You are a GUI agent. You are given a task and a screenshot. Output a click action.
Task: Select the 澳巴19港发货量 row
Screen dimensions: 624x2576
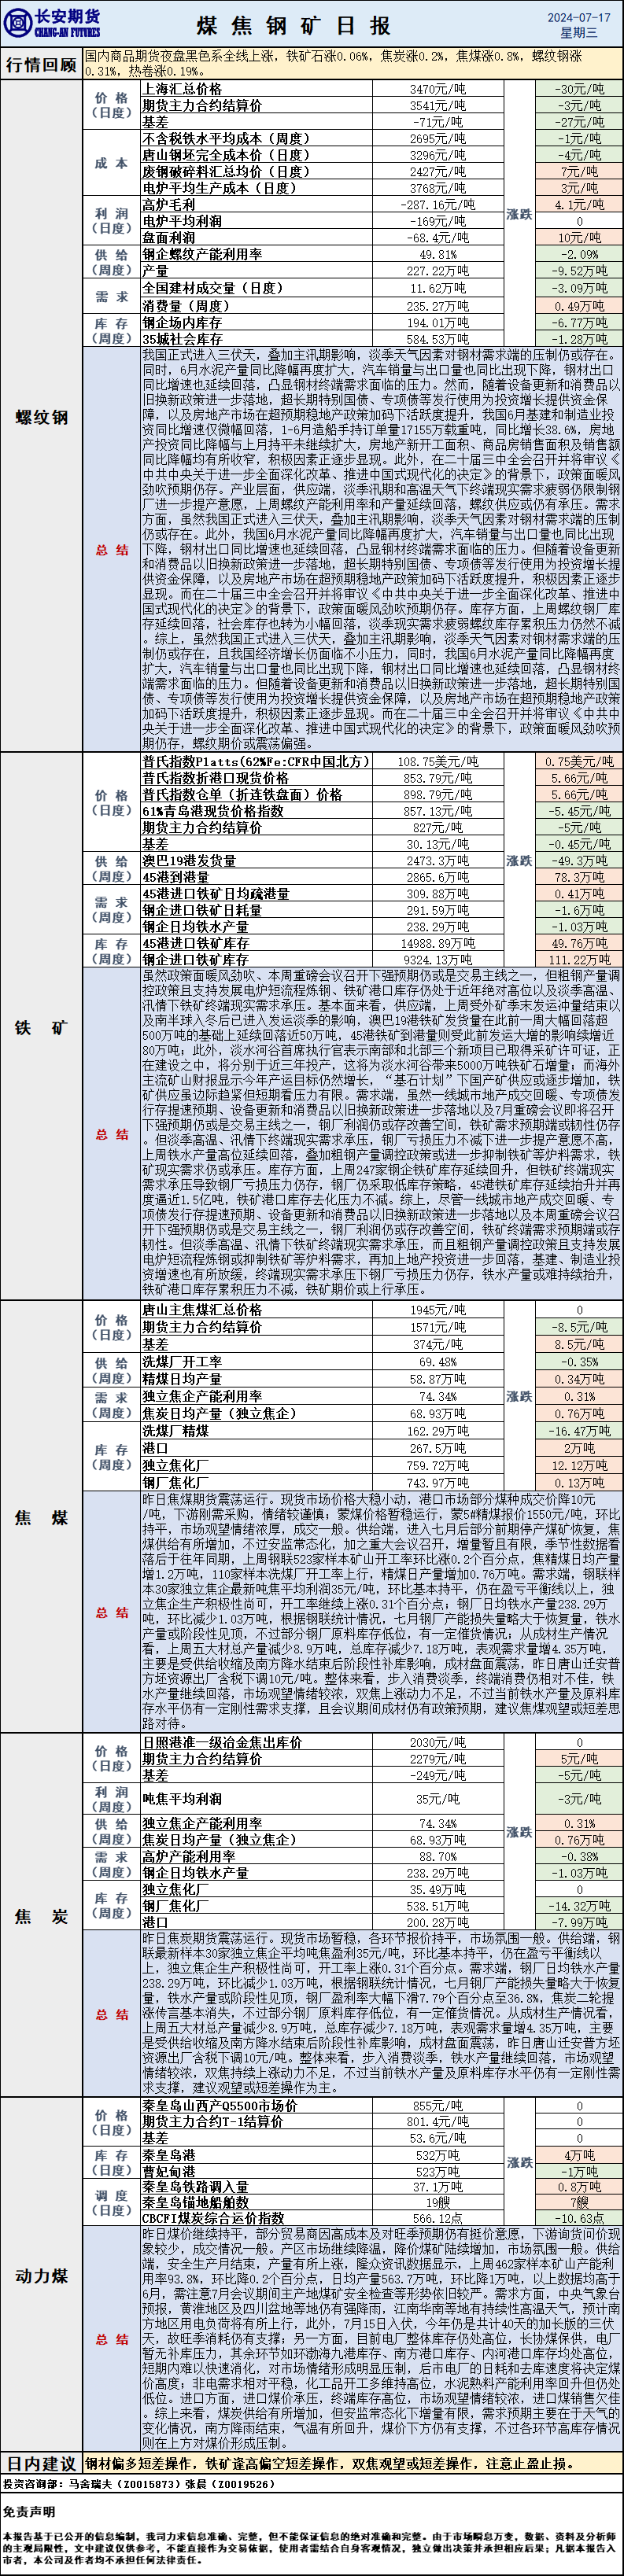pyautogui.click(x=189, y=860)
